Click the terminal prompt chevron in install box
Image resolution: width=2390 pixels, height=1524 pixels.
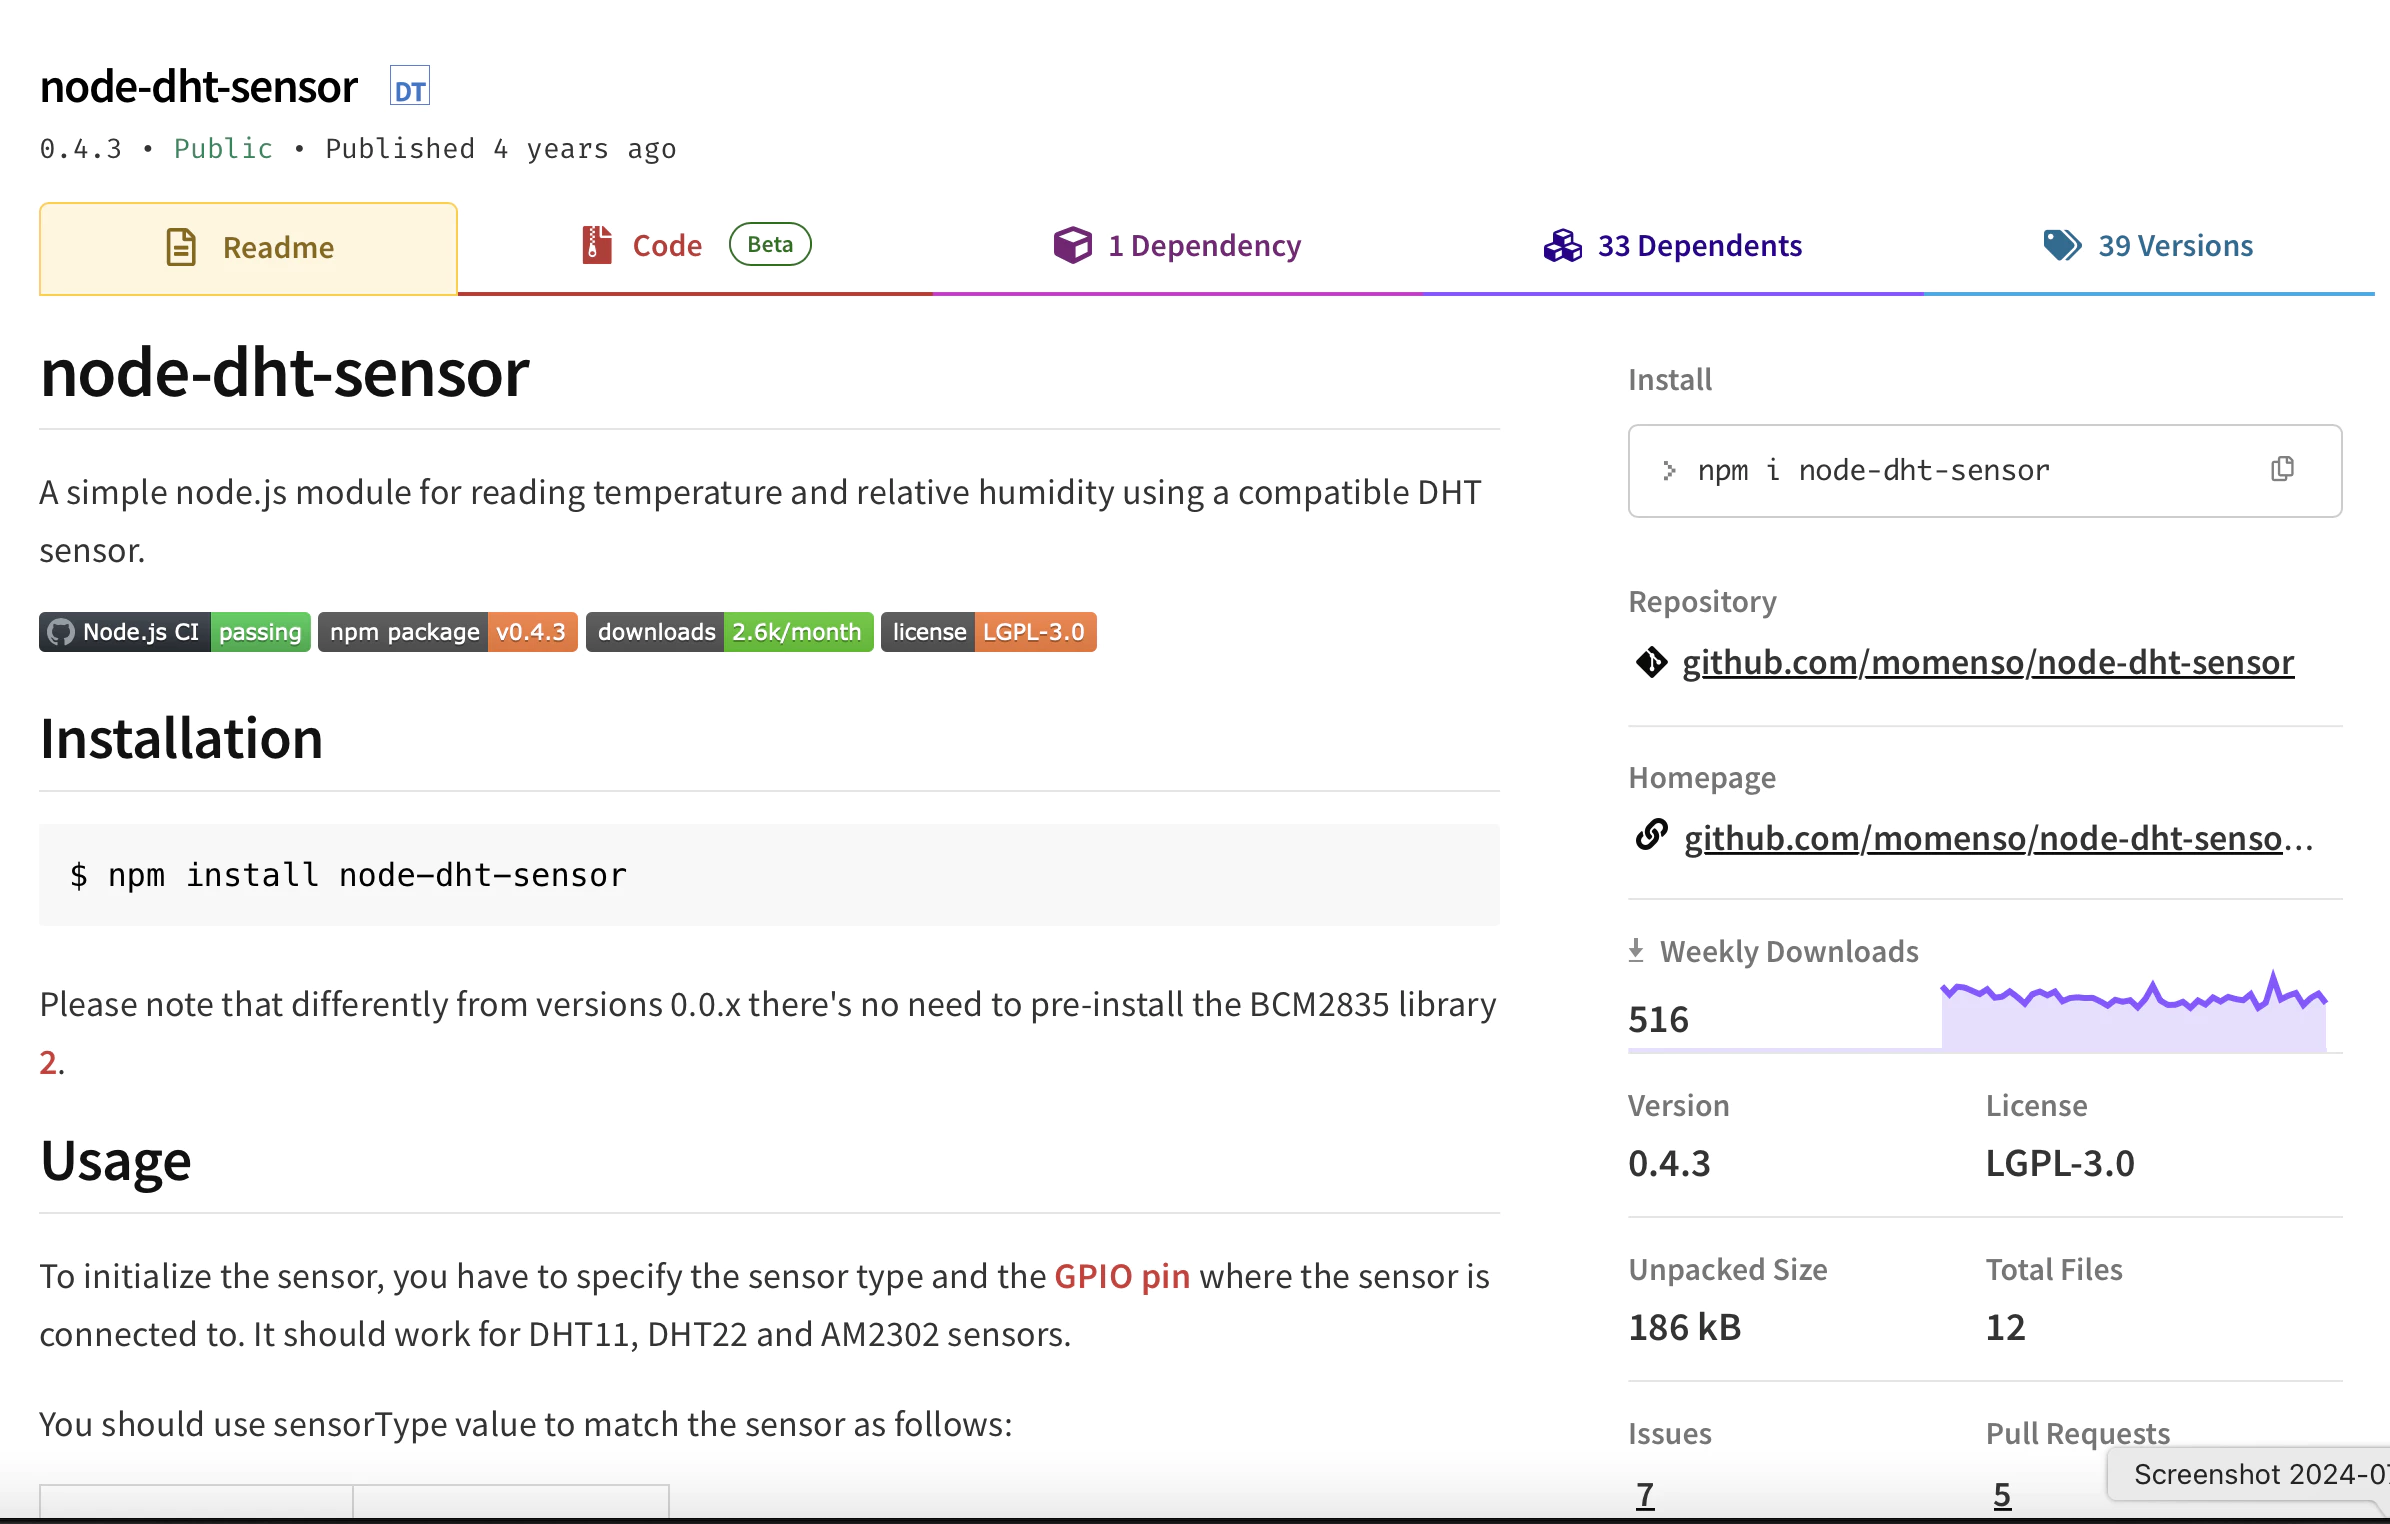coord(1669,470)
